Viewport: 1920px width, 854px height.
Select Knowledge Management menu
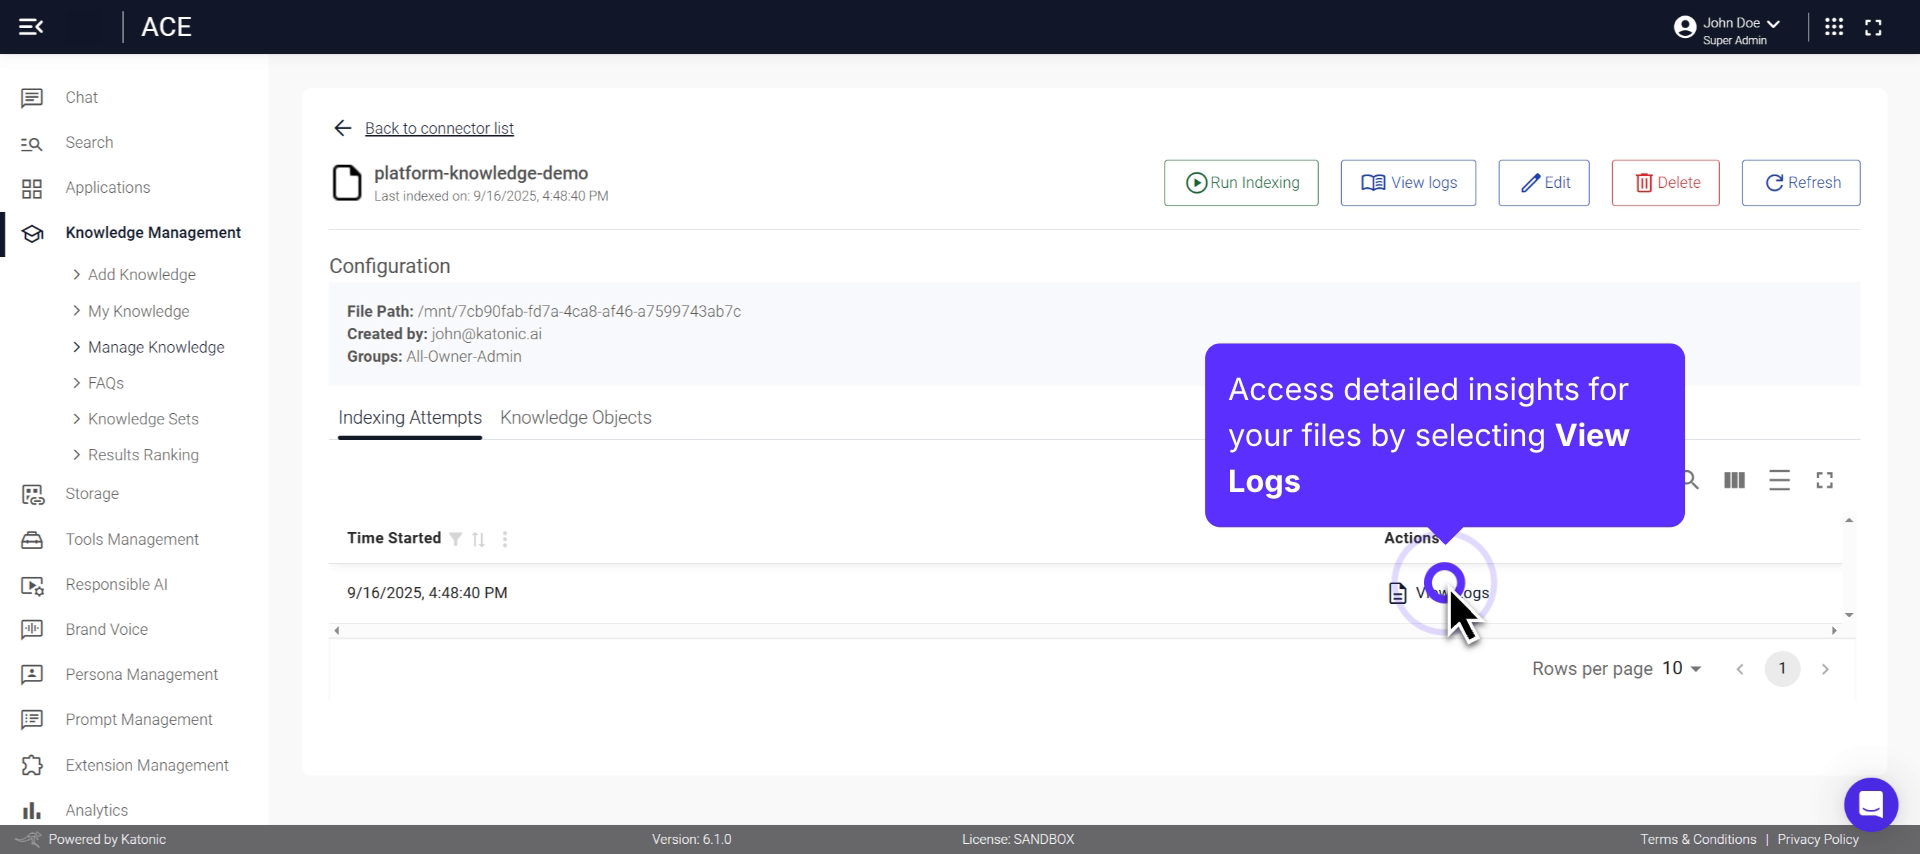[153, 232]
